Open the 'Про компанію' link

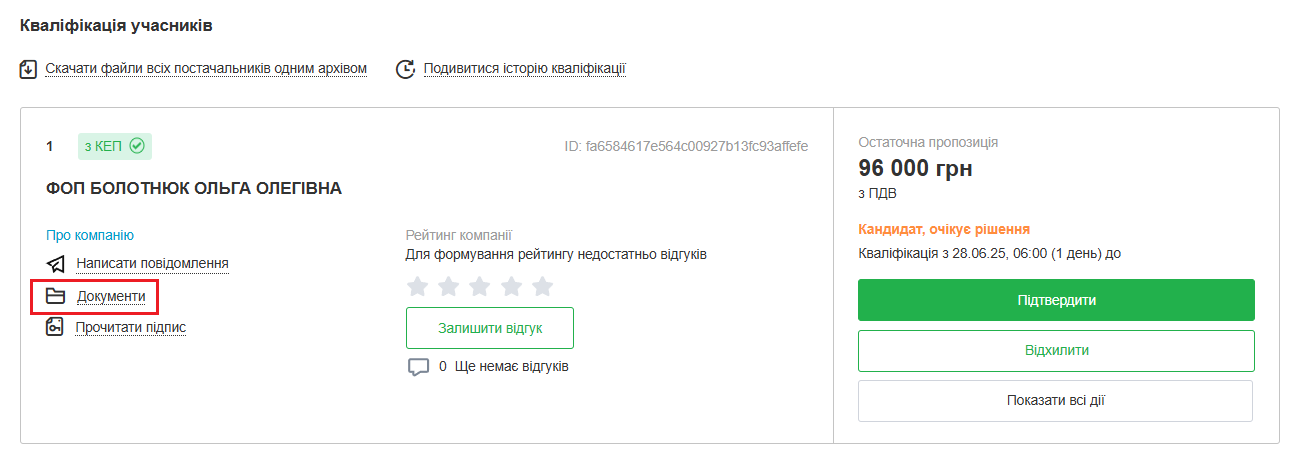coord(90,235)
